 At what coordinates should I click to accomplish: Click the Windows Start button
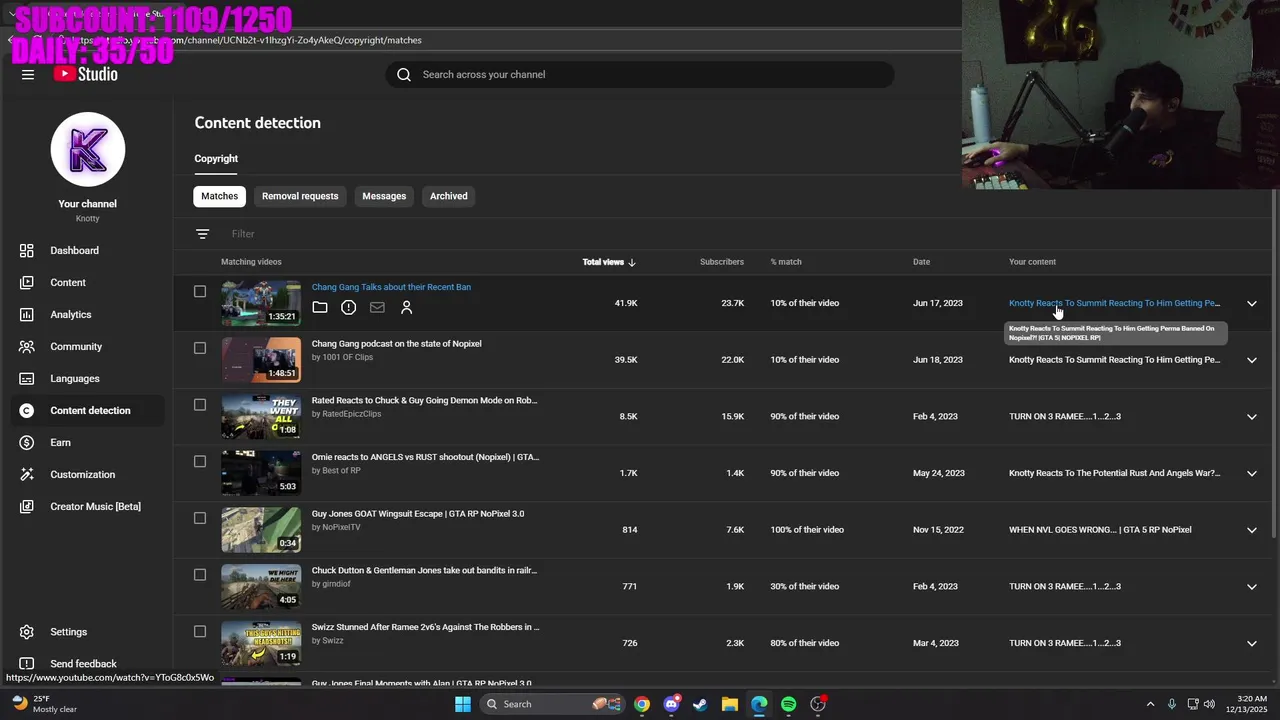pos(463,704)
